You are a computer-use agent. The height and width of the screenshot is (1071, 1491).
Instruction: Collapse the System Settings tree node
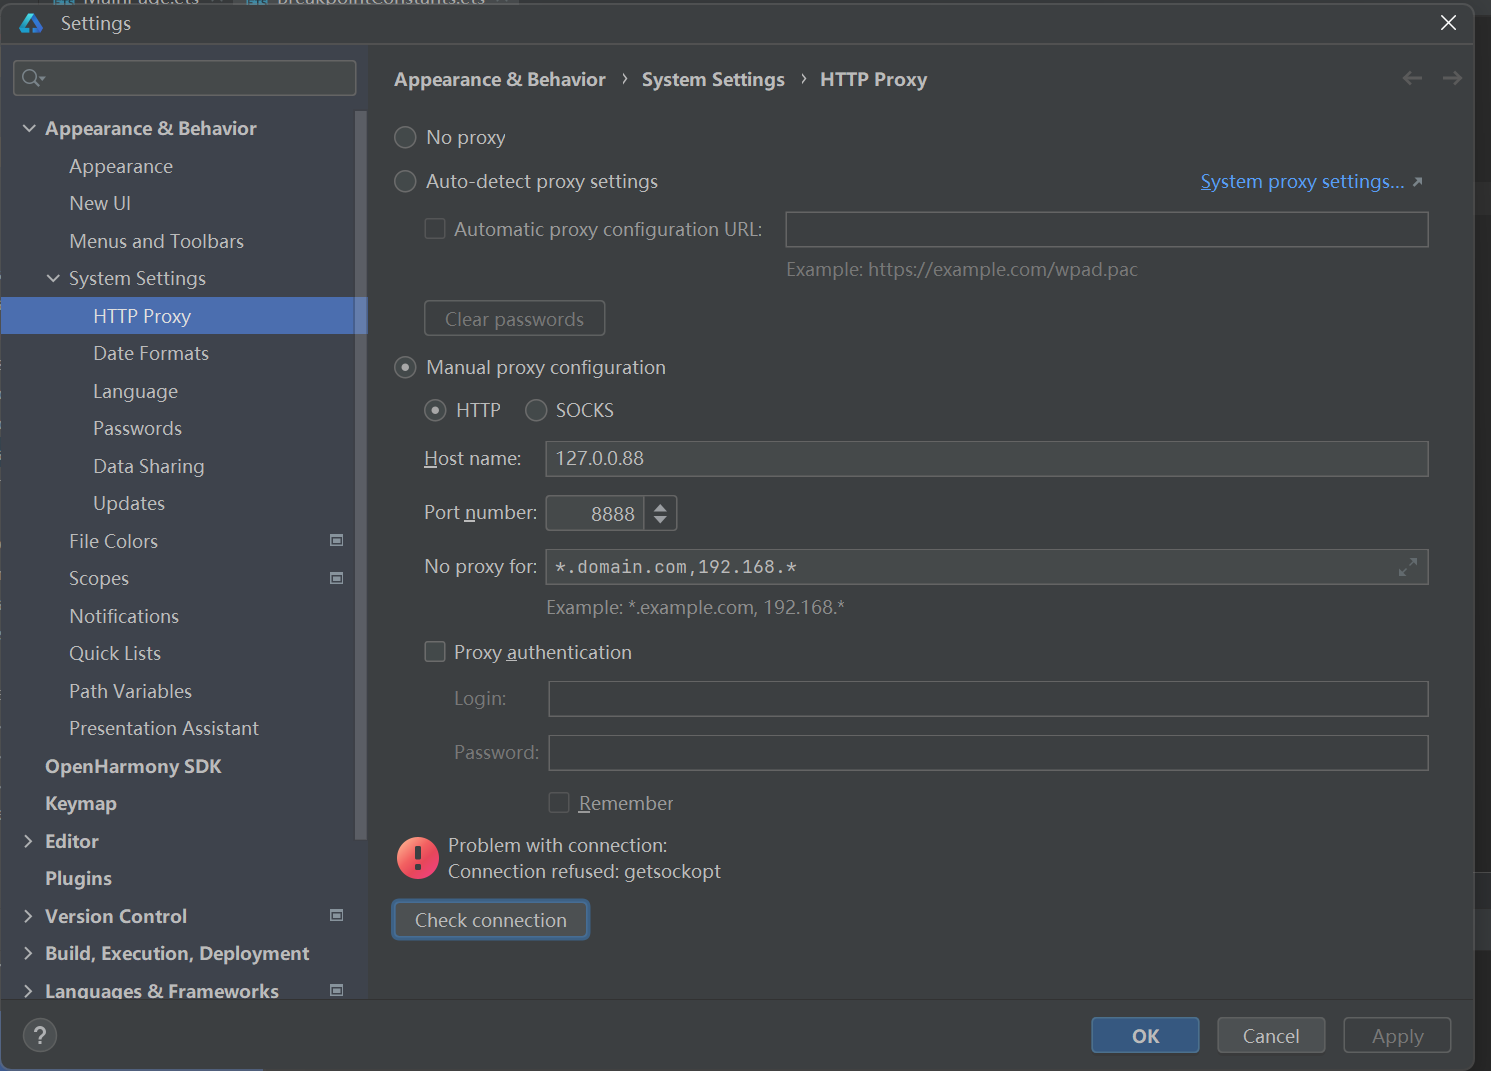pyautogui.click(x=53, y=278)
